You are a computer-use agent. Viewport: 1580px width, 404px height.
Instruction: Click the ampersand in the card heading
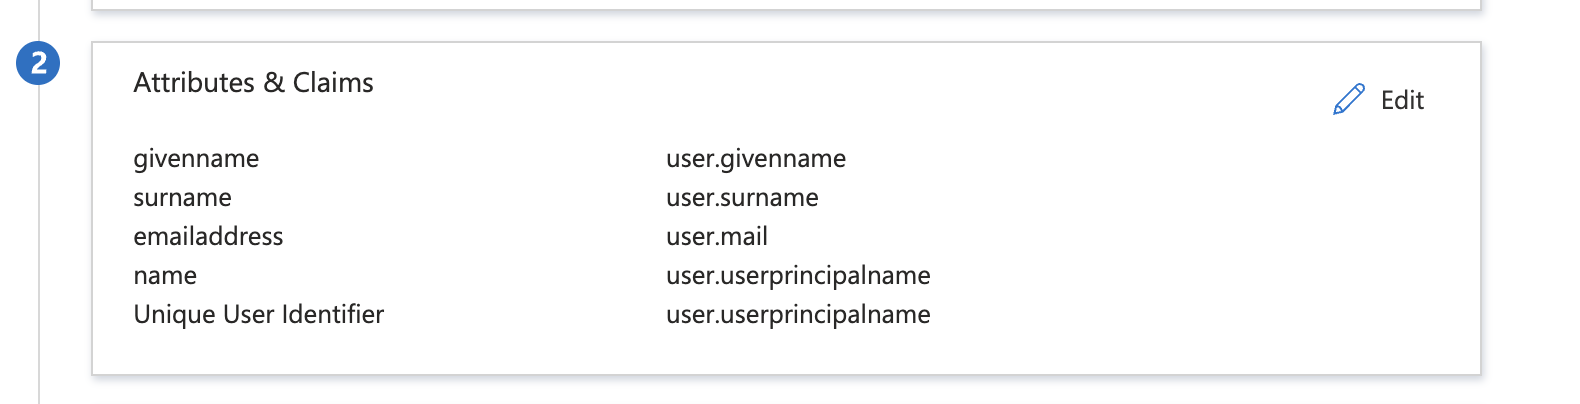[274, 83]
